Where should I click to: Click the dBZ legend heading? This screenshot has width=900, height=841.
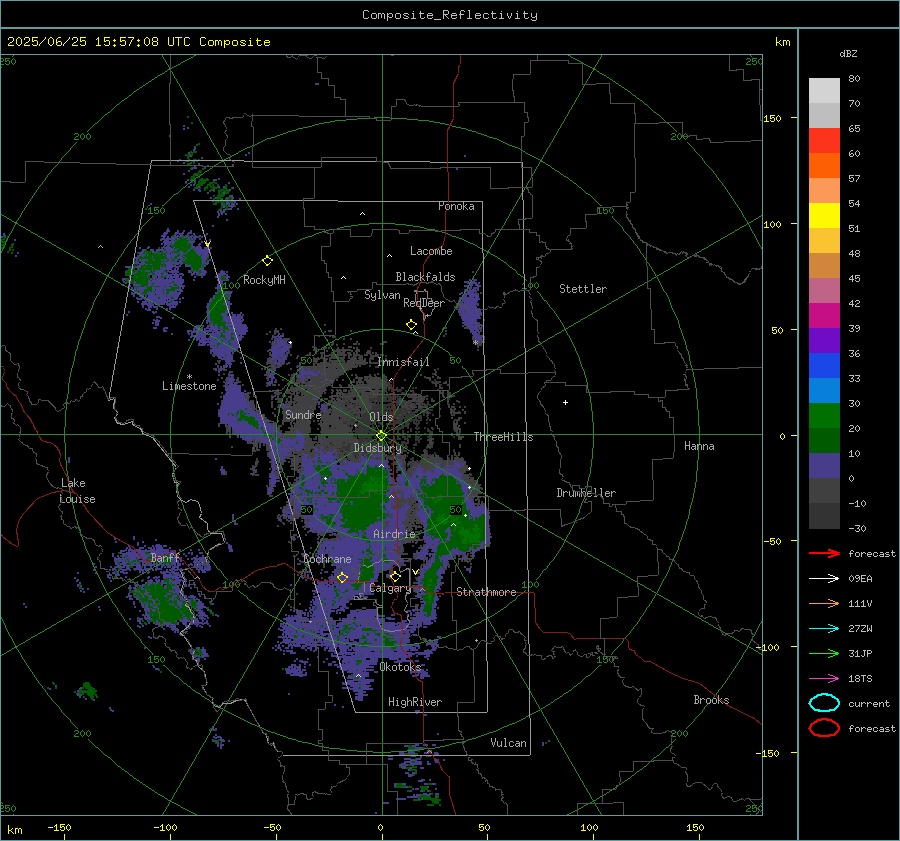click(x=848, y=53)
